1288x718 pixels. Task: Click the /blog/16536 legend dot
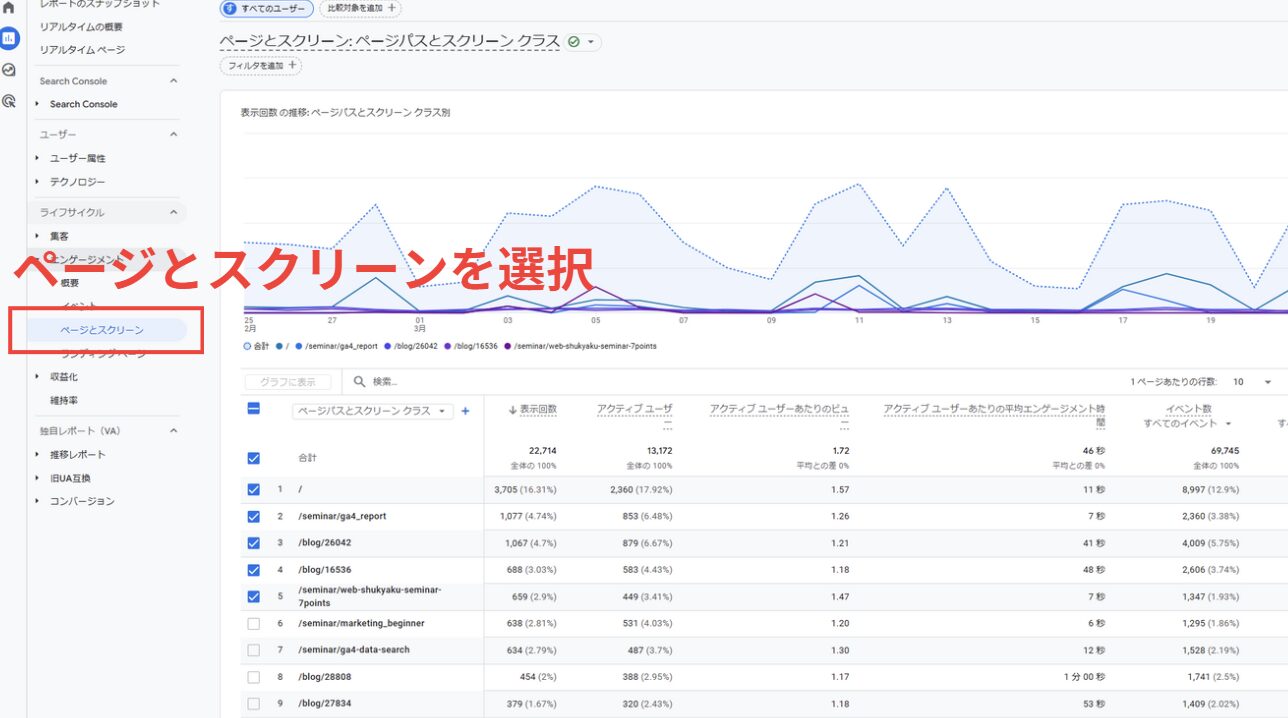point(447,346)
